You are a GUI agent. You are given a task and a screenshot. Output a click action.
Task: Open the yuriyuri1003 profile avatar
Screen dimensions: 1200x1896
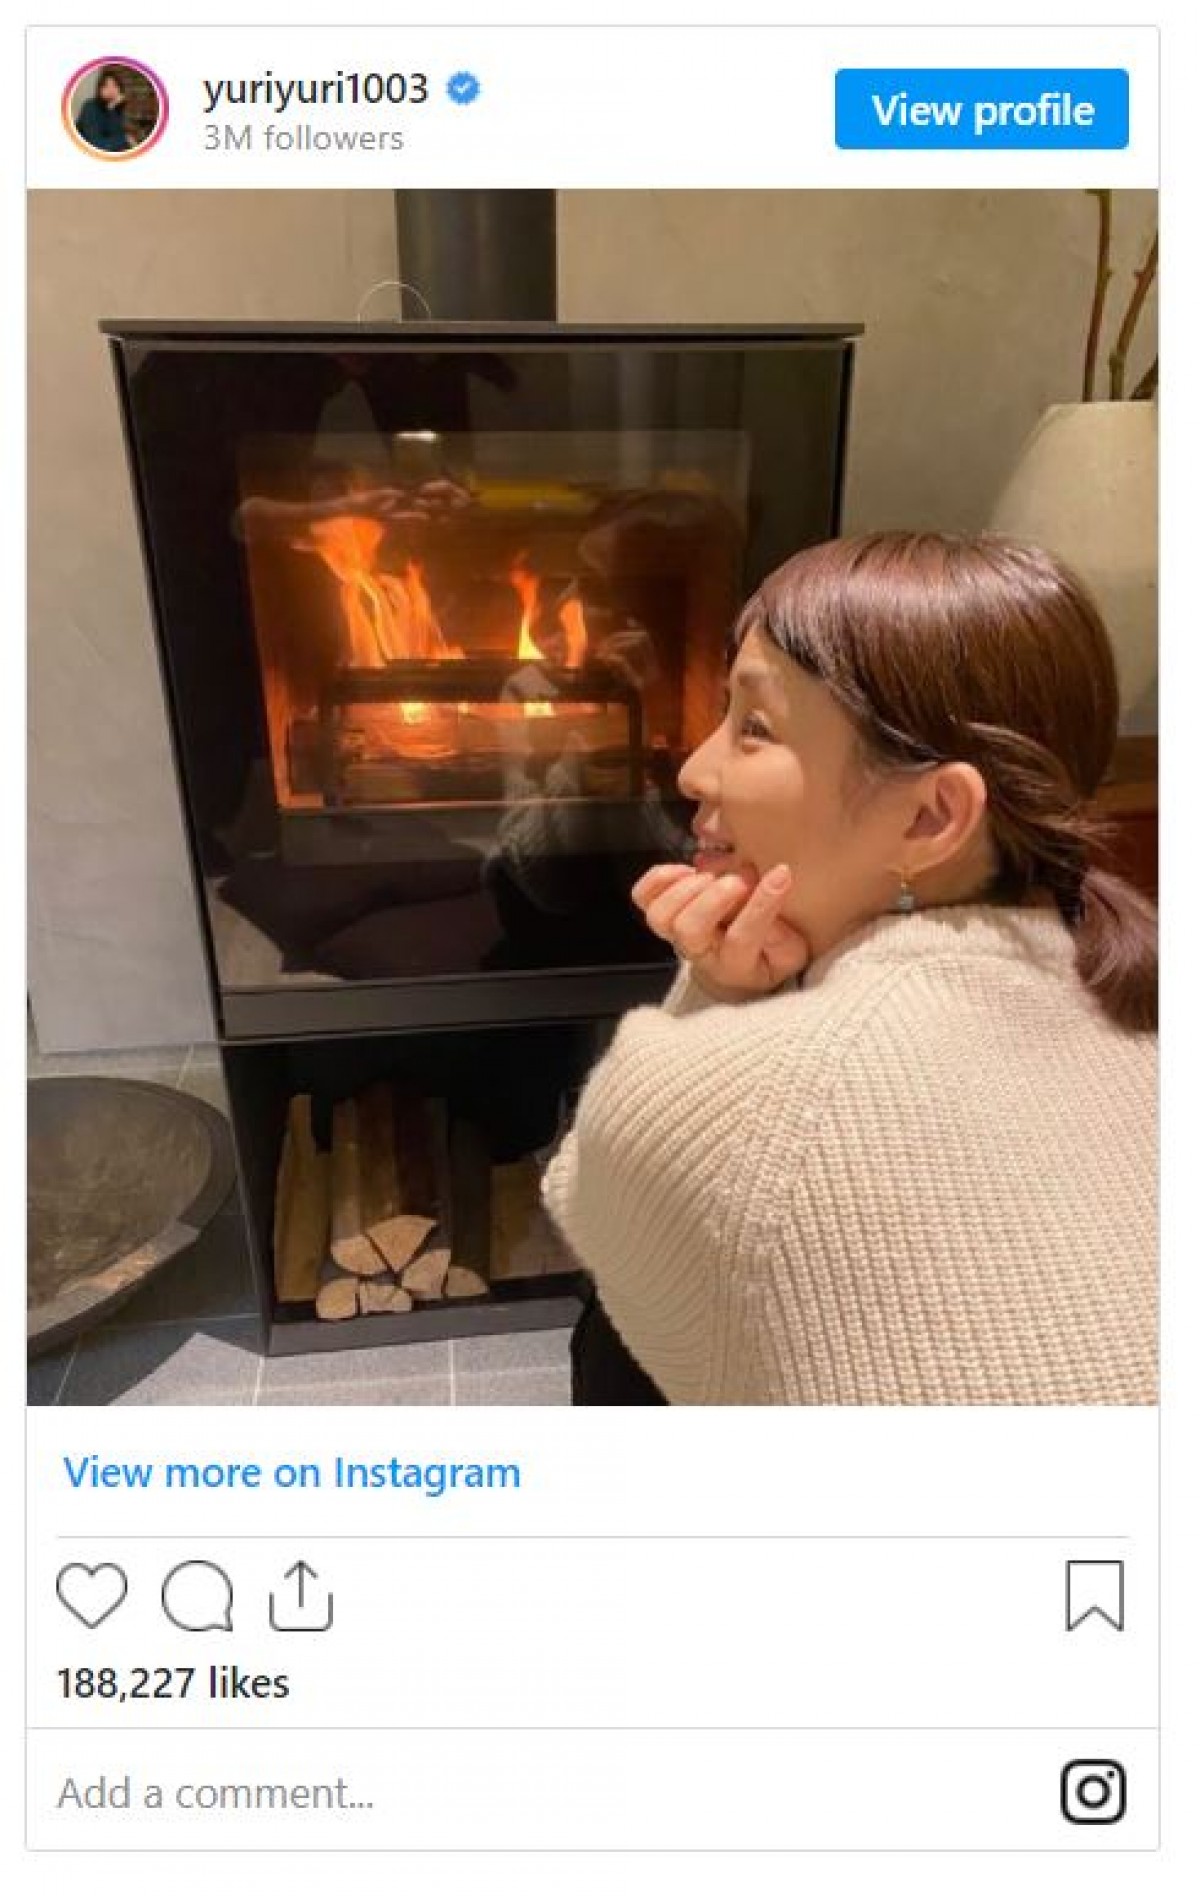(114, 109)
